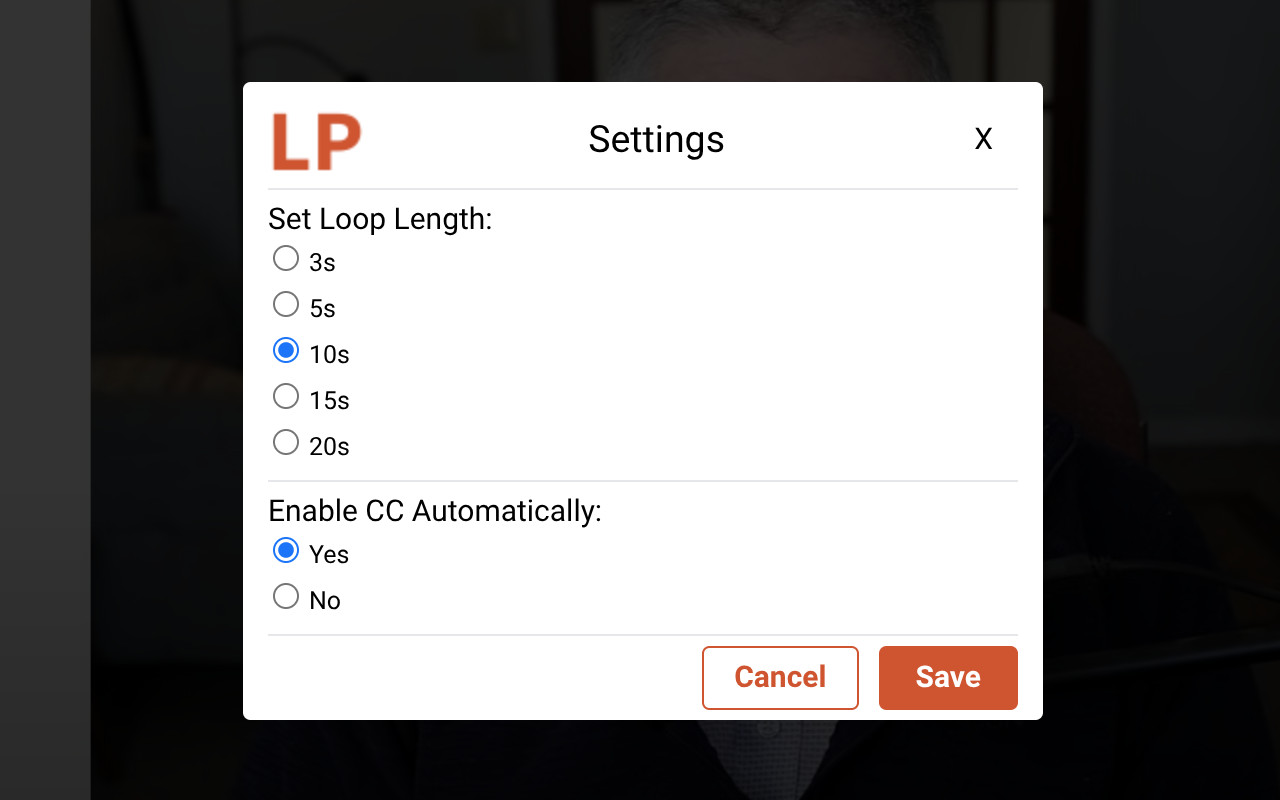Close the Settings dialog with the X
The width and height of the screenshot is (1280, 800).
point(984,139)
